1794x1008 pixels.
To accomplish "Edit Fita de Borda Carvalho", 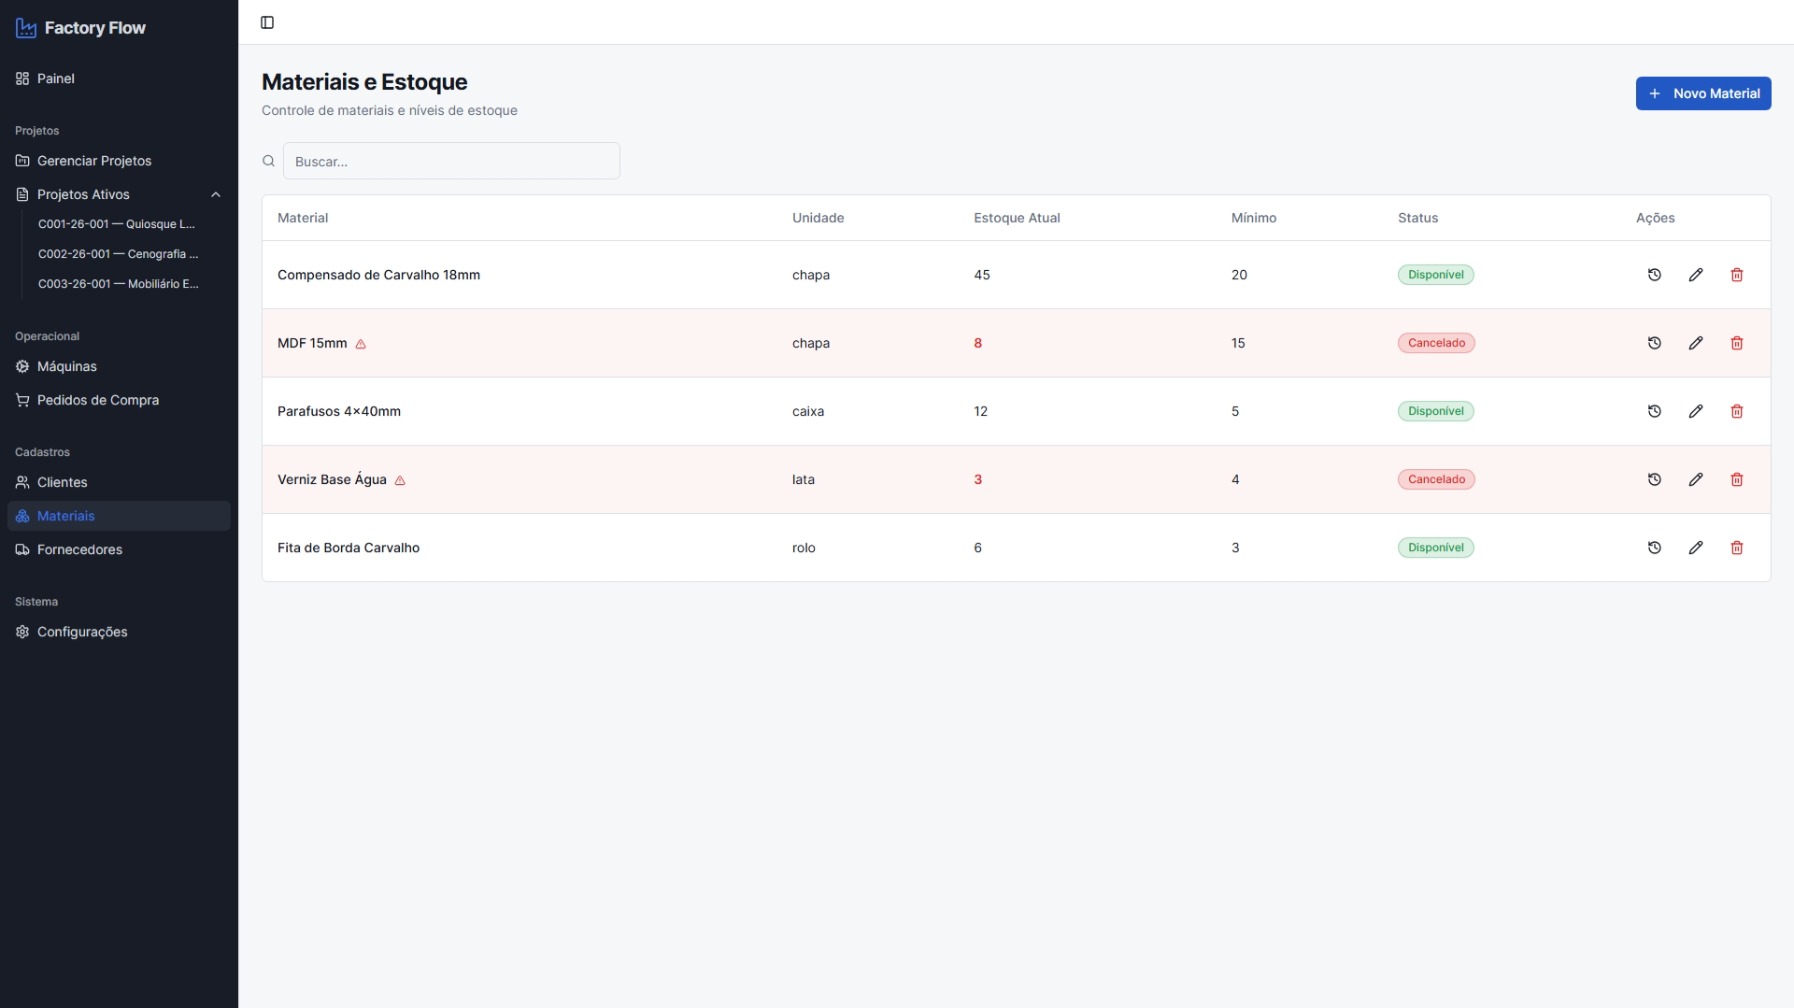I will tap(1695, 548).
